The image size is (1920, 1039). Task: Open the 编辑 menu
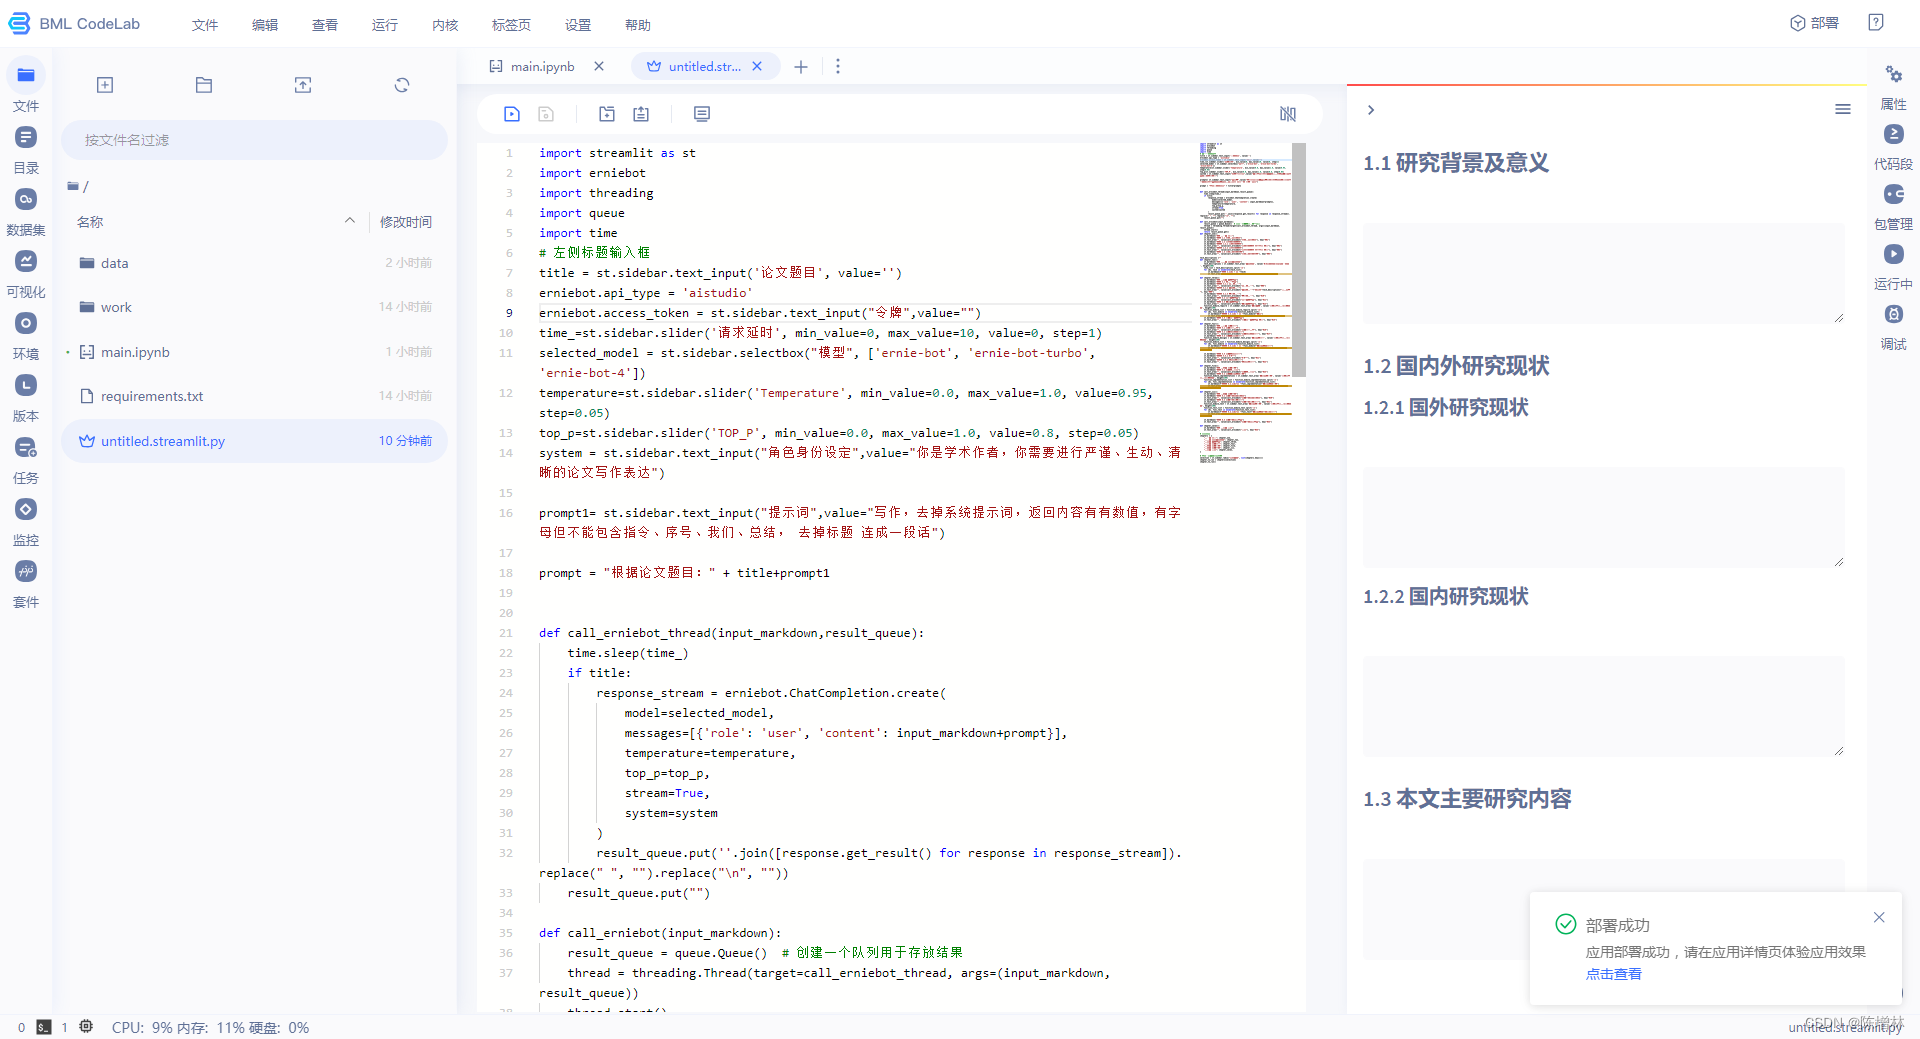tap(265, 25)
